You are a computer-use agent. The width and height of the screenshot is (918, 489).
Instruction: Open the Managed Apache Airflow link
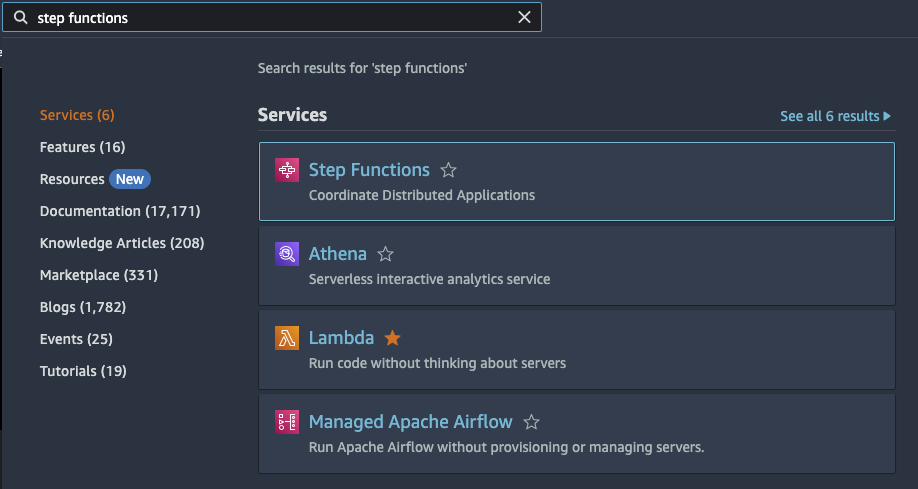point(410,422)
